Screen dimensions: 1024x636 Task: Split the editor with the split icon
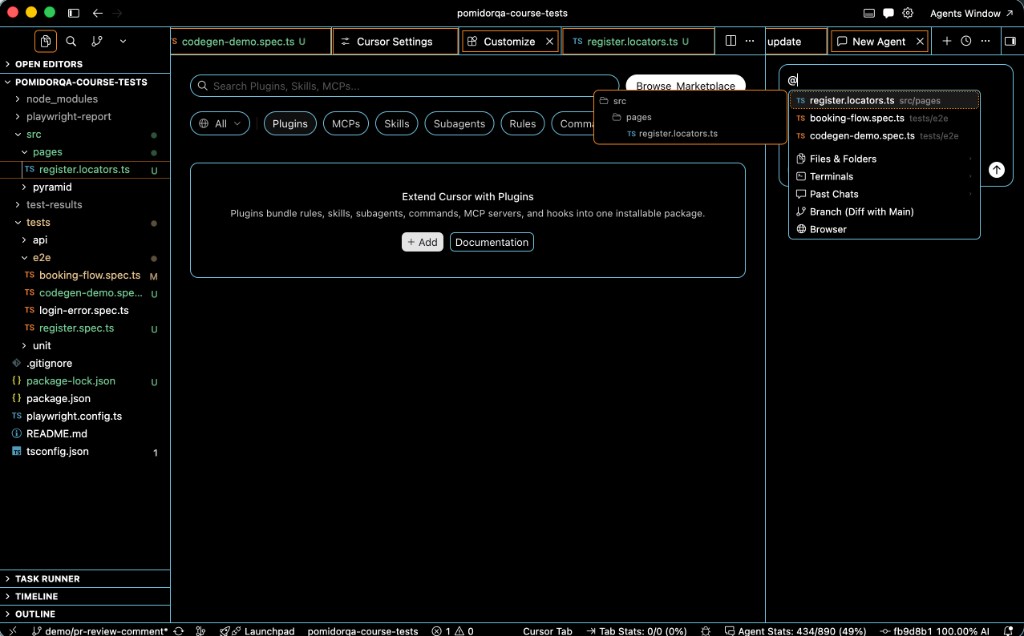[731, 41]
